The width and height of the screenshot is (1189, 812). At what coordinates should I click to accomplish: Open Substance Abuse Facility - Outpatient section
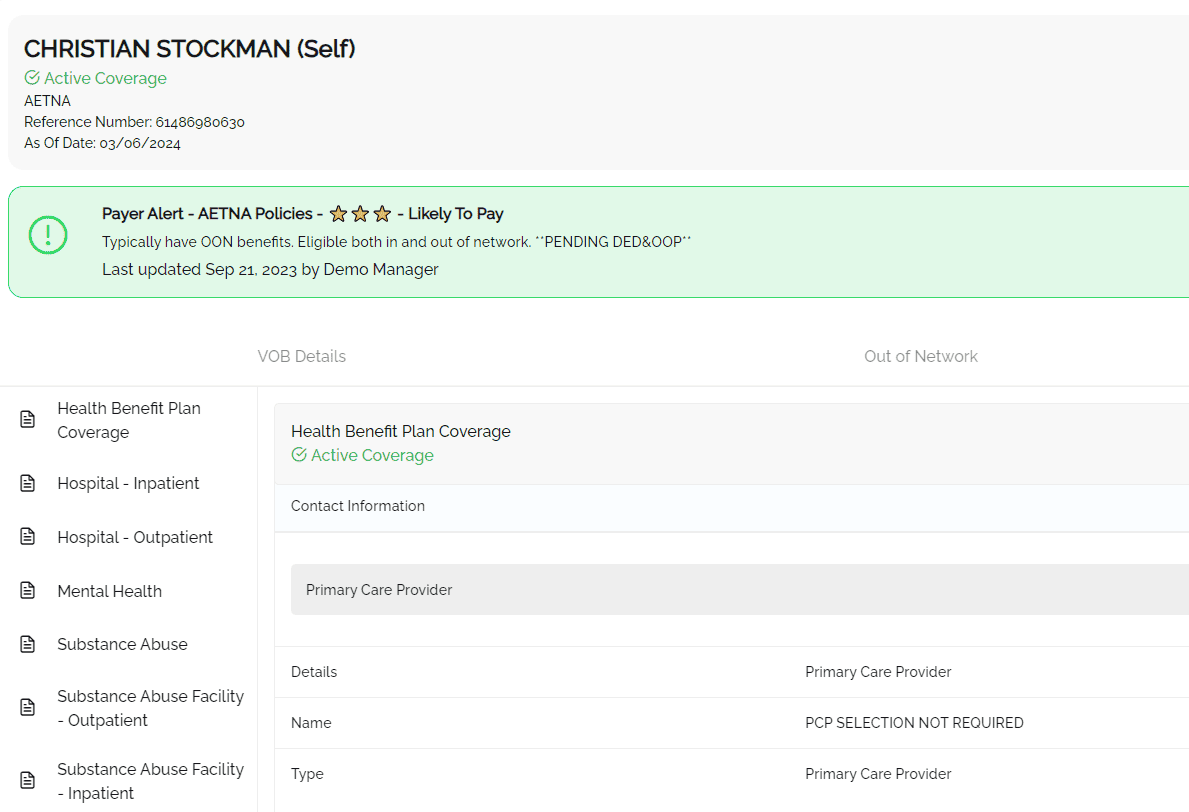coord(150,708)
